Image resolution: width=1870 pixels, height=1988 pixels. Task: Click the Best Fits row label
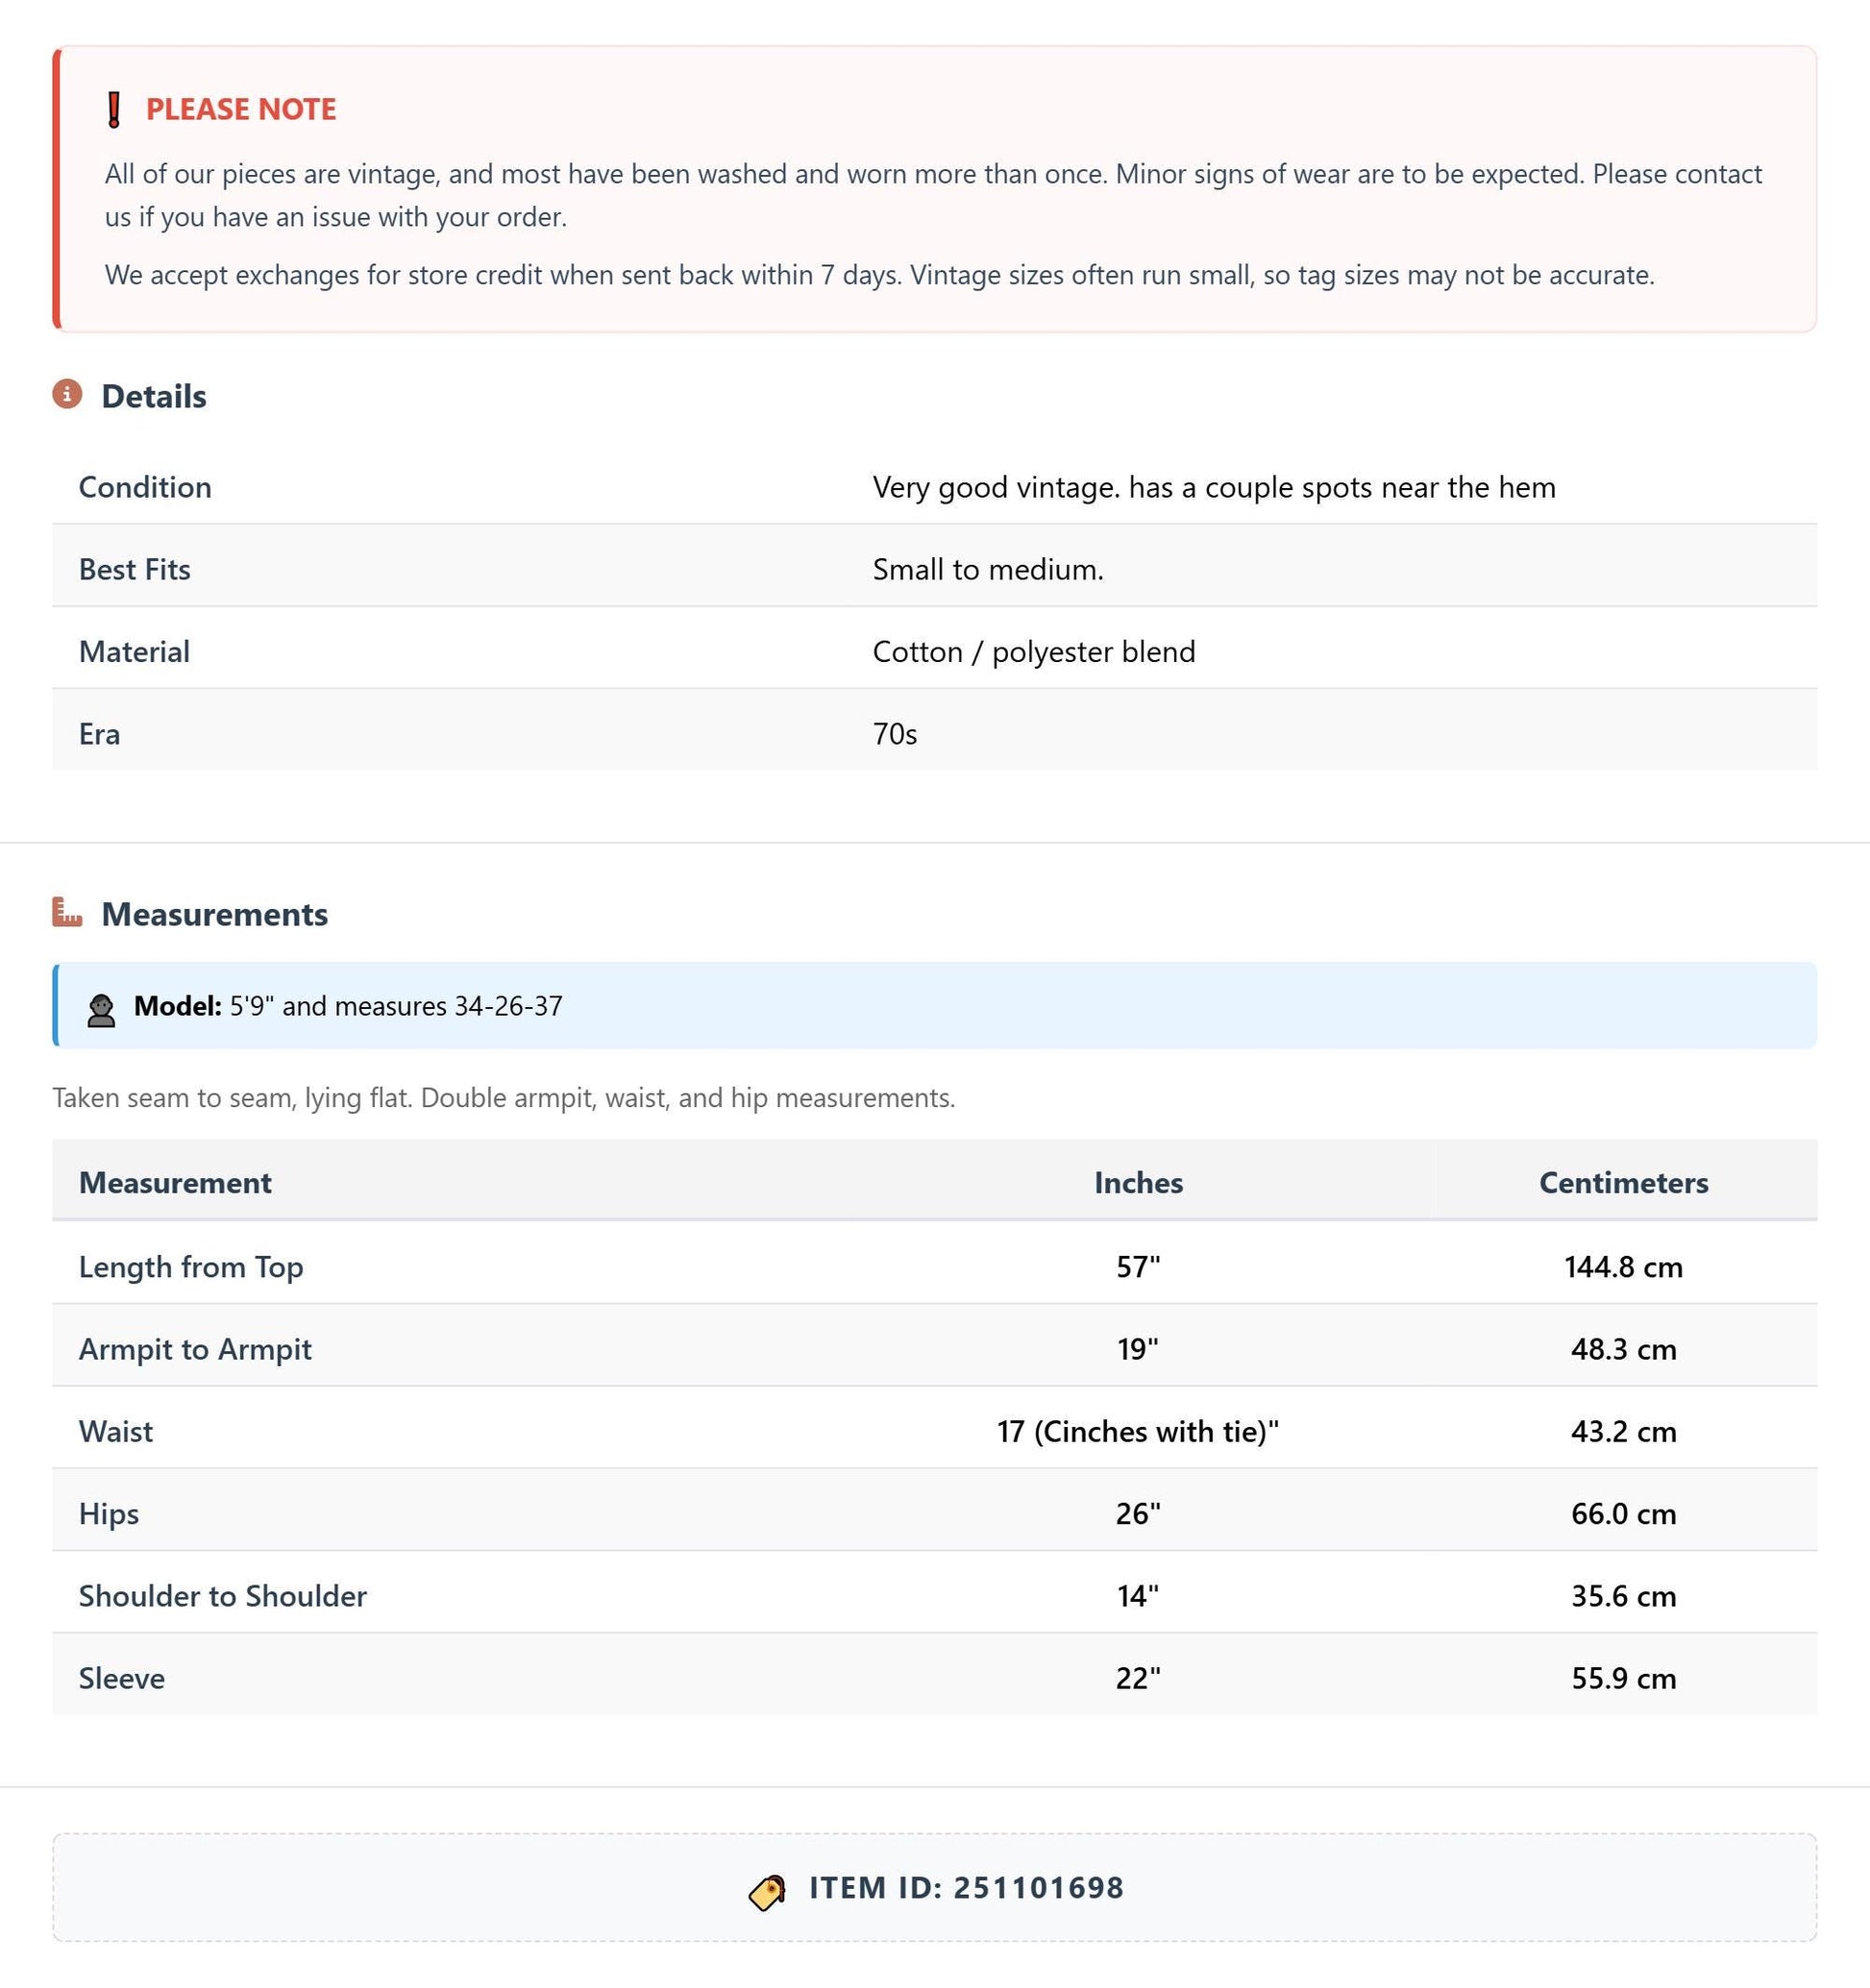[135, 569]
